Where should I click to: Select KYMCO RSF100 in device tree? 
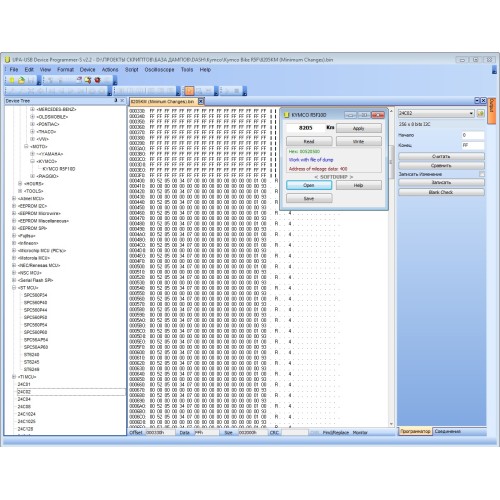click(59, 169)
